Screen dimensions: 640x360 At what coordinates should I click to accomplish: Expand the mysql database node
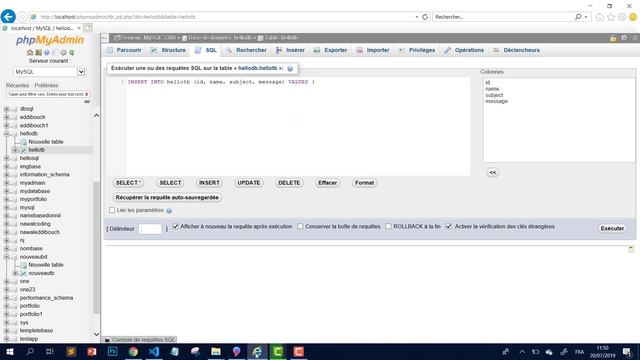pyautogui.click(x=6, y=207)
